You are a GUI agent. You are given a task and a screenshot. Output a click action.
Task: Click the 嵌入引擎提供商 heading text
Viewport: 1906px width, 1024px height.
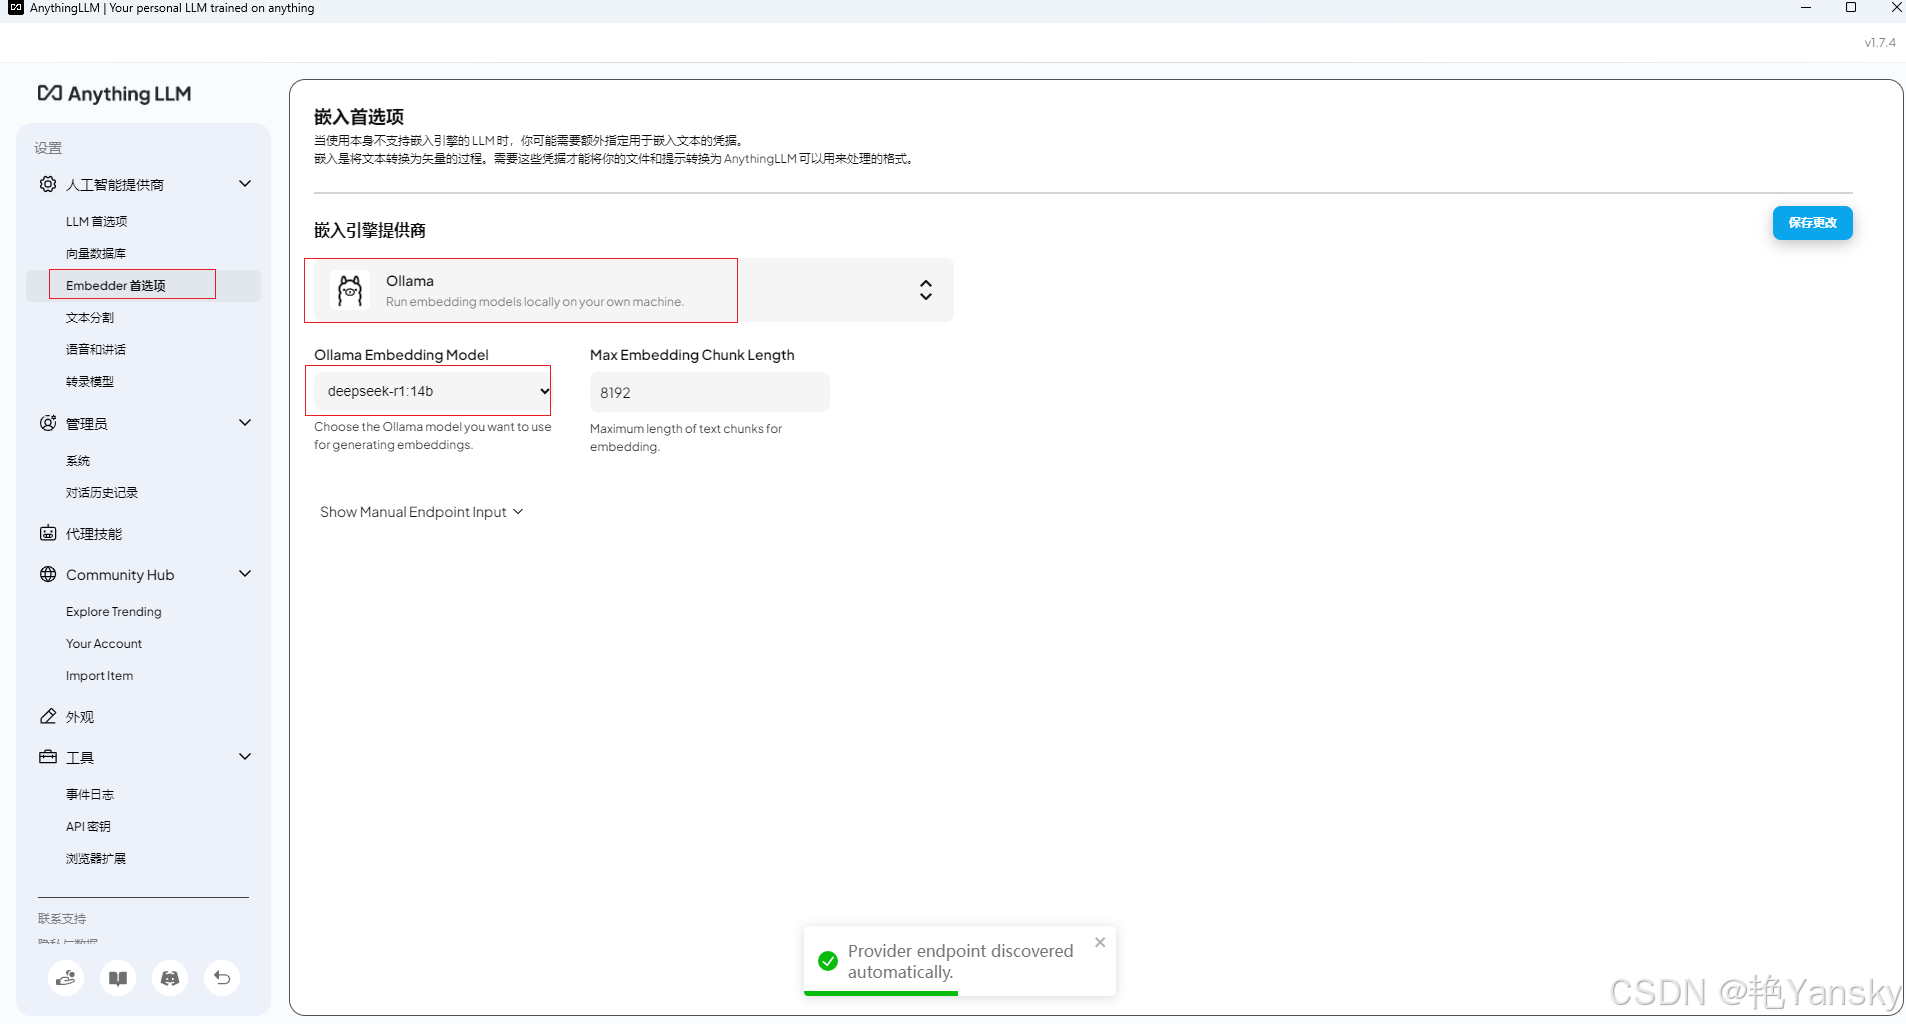click(x=370, y=230)
